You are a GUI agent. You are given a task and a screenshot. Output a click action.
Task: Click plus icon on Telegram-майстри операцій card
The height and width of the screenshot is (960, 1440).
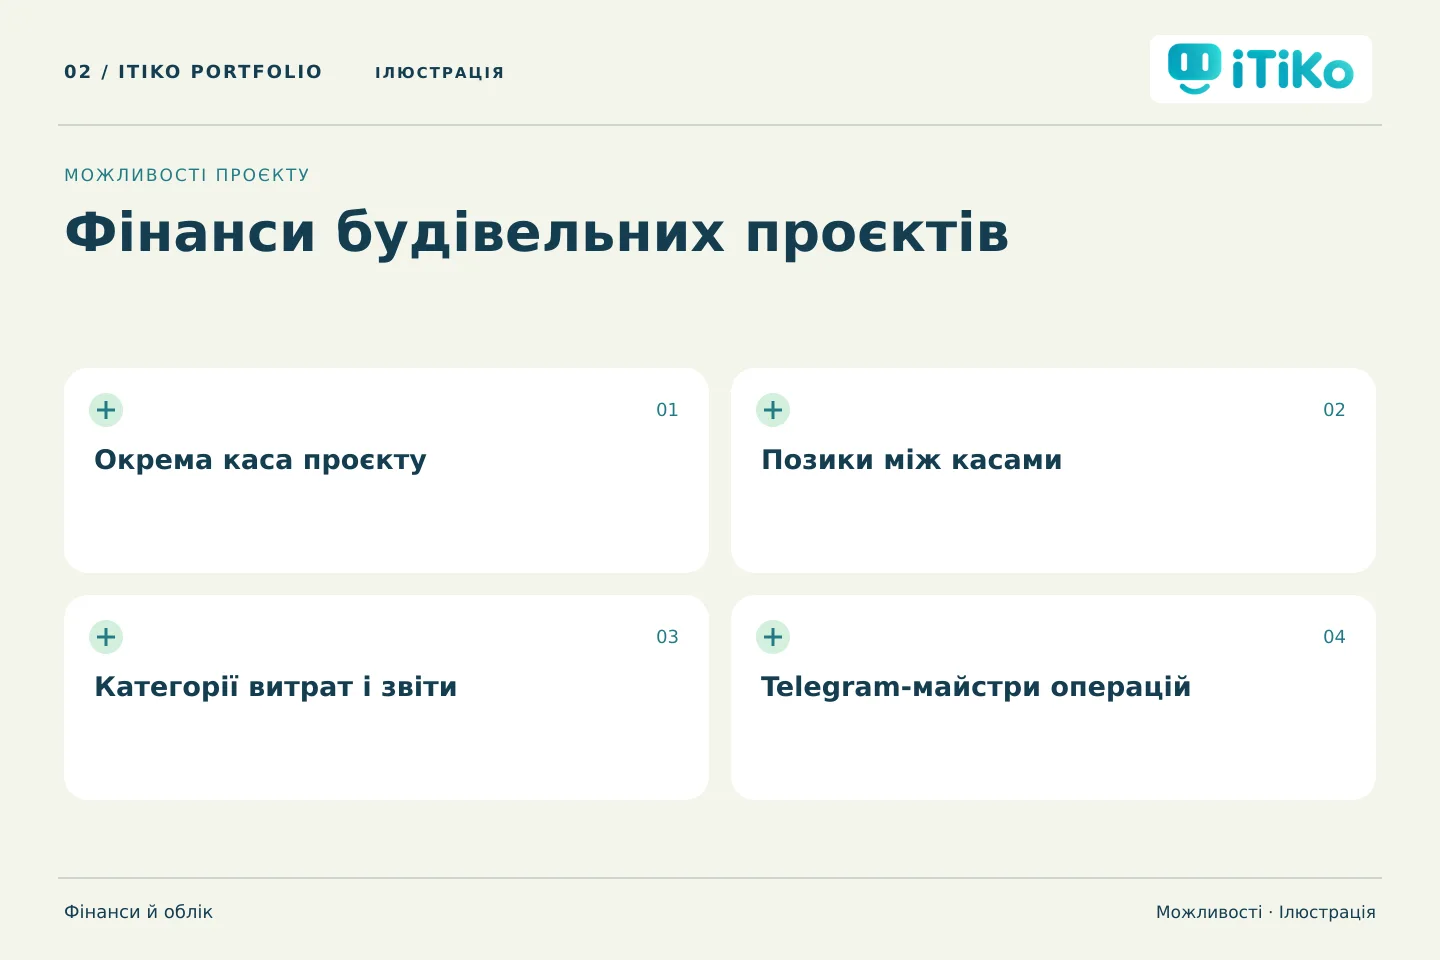click(773, 637)
